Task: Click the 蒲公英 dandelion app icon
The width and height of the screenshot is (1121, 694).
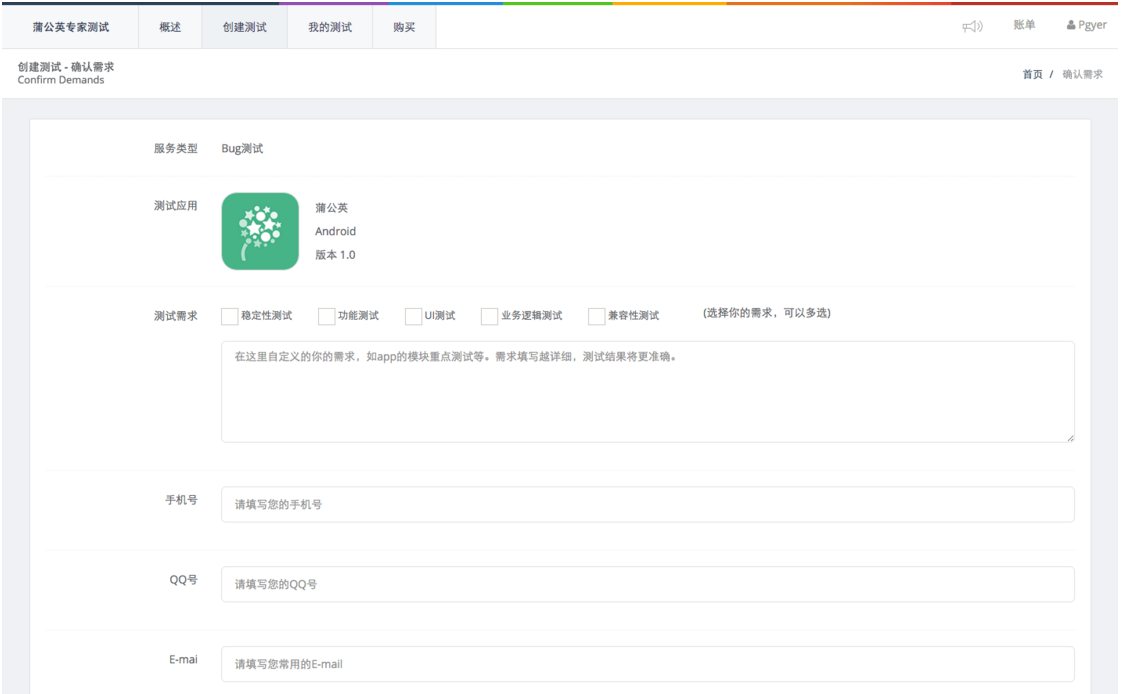Action: pyautogui.click(x=260, y=231)
